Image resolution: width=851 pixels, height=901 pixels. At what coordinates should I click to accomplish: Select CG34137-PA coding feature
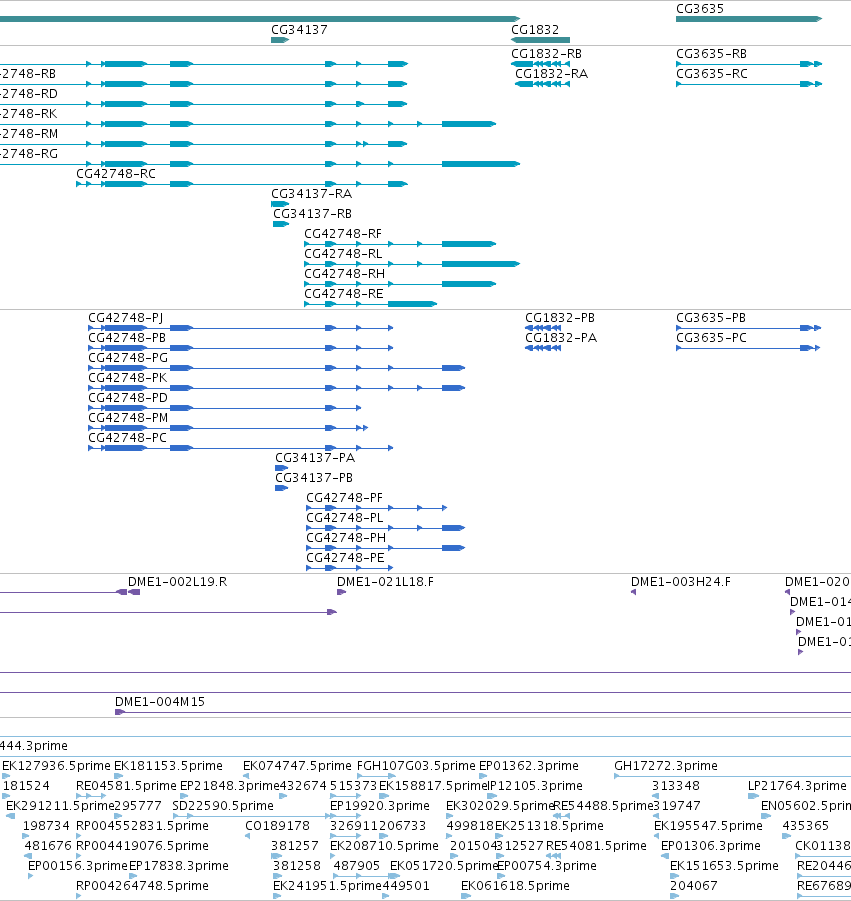[x=315, y=458]
